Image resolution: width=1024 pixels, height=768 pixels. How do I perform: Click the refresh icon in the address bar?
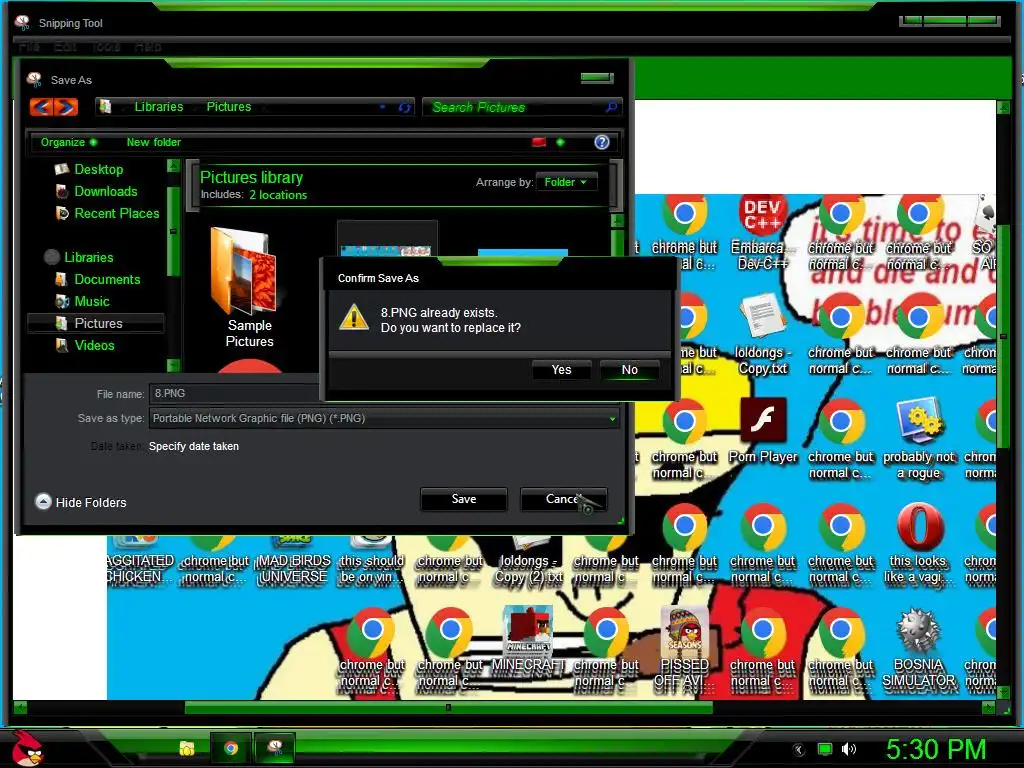coord(404,108)
